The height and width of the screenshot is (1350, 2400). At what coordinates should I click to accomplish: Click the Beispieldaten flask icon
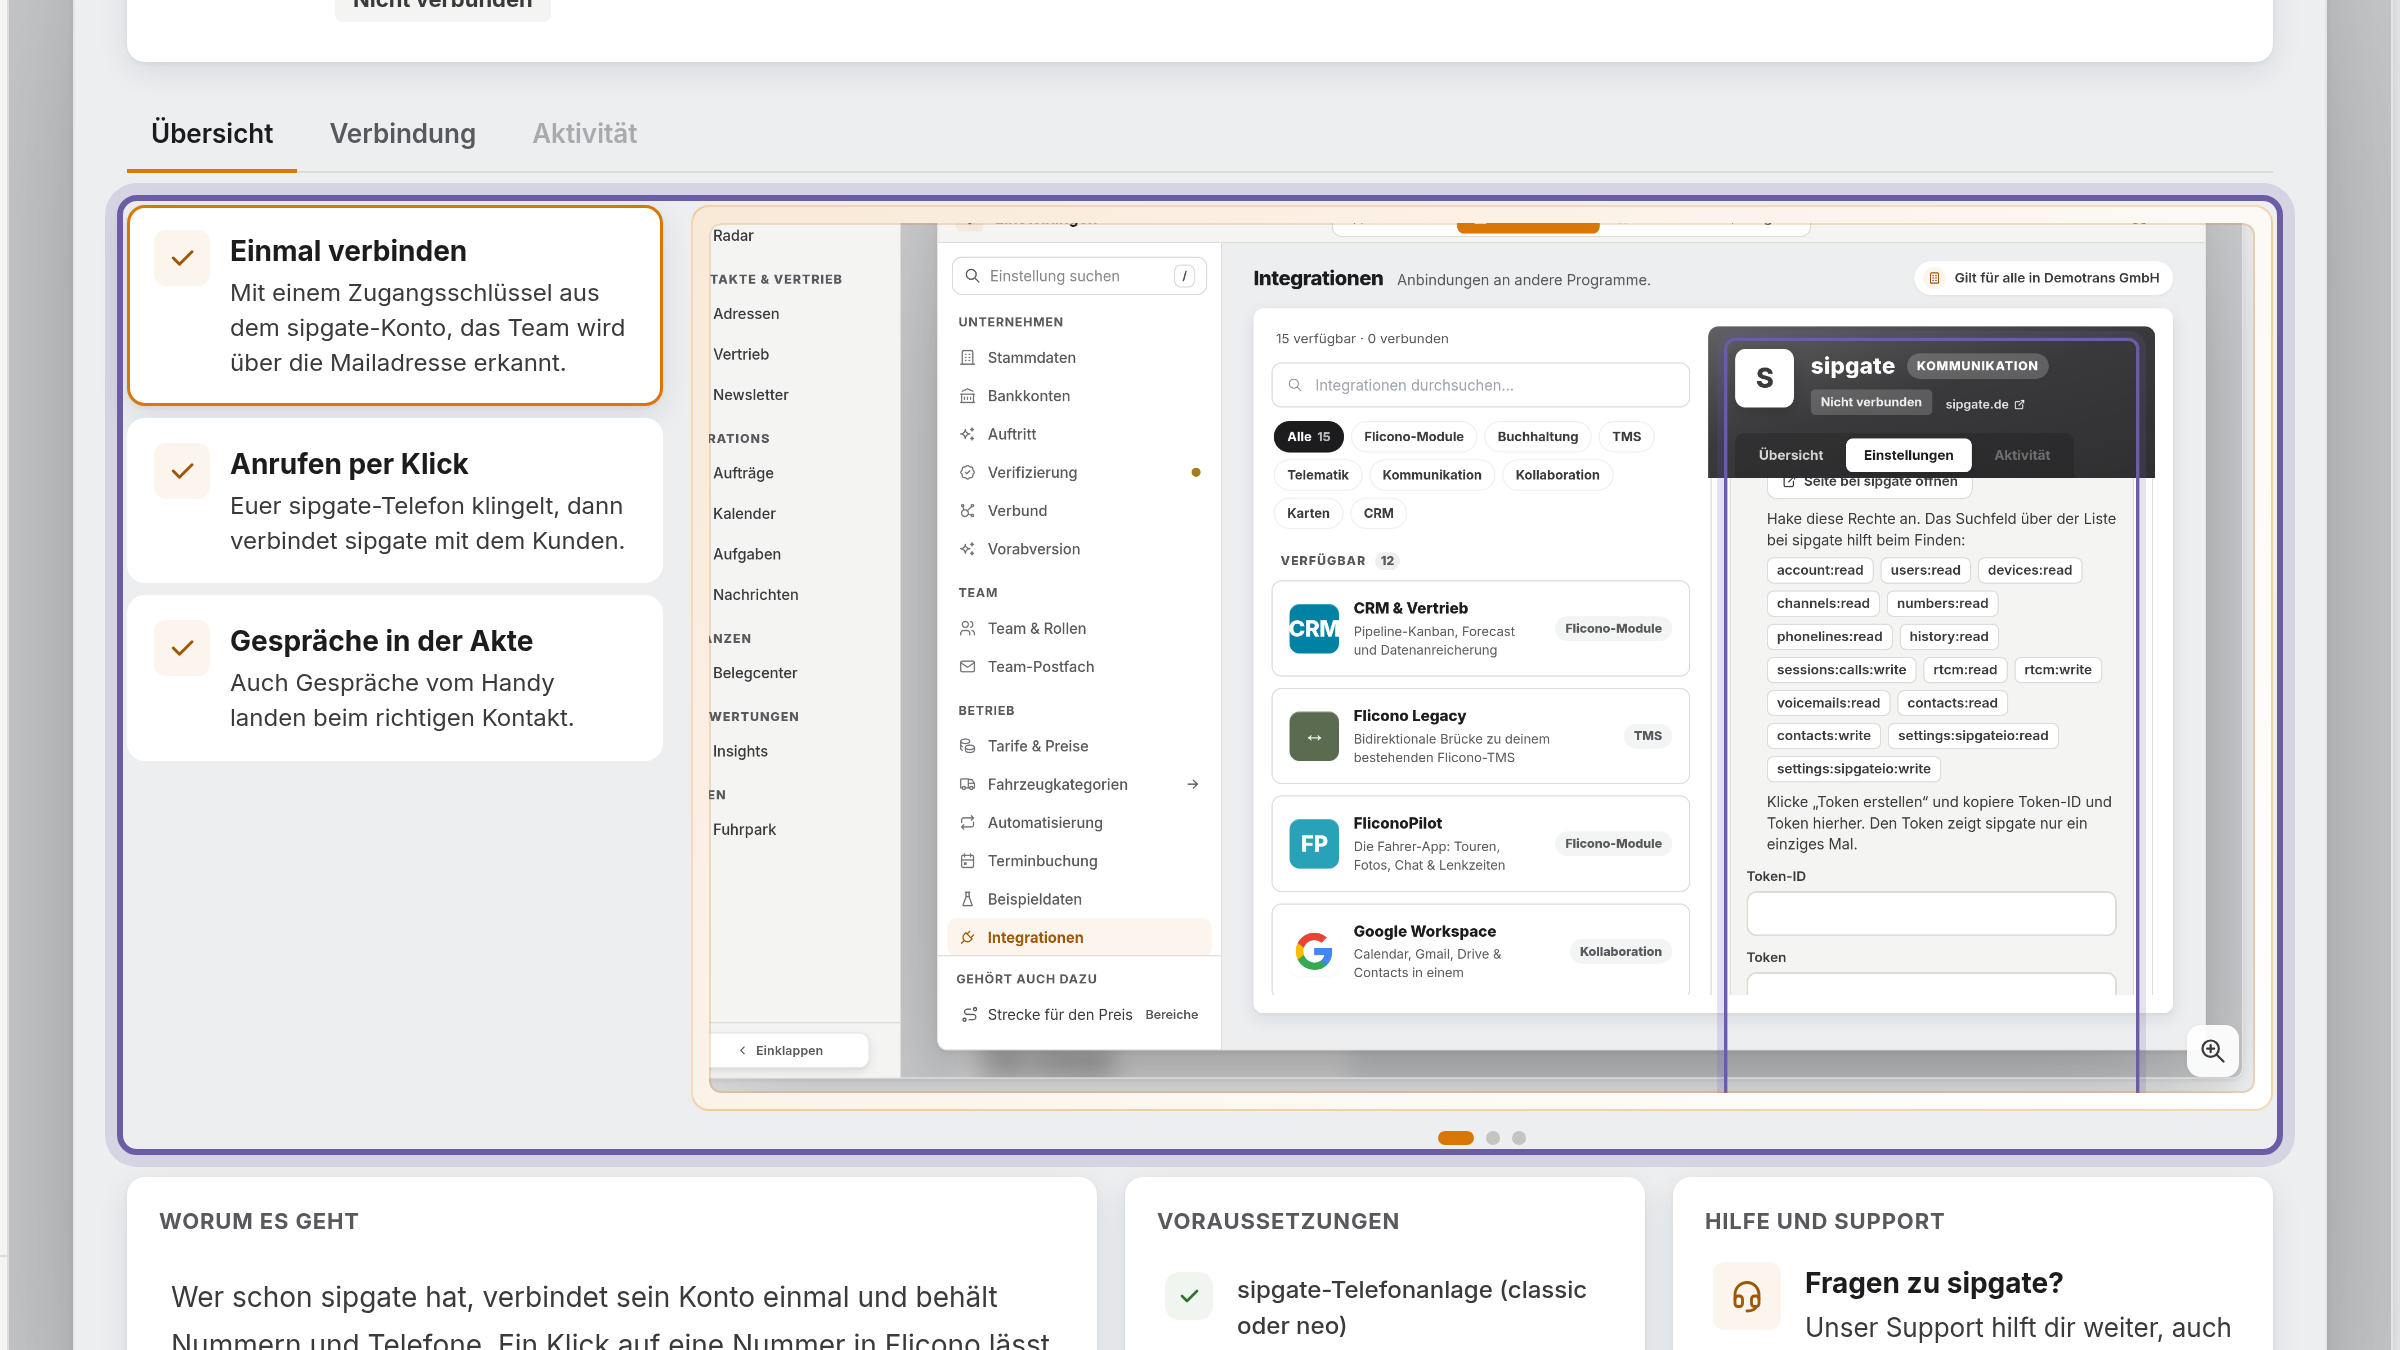[x=967, y=899]
